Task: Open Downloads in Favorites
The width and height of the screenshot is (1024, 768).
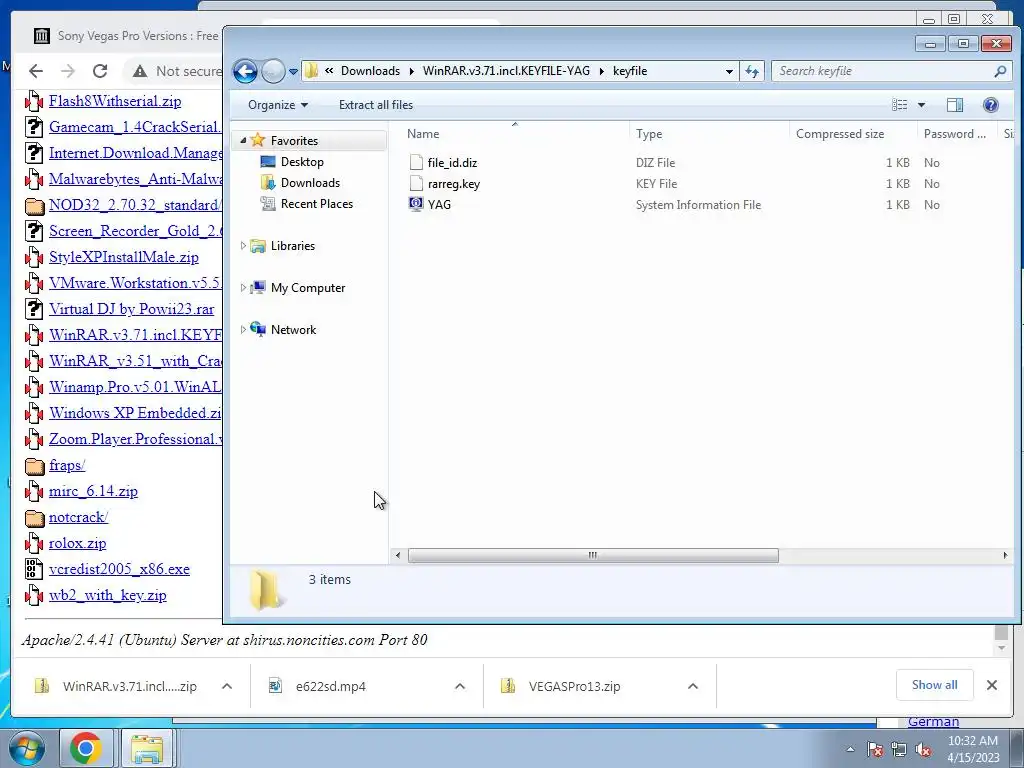Action: 310,183
